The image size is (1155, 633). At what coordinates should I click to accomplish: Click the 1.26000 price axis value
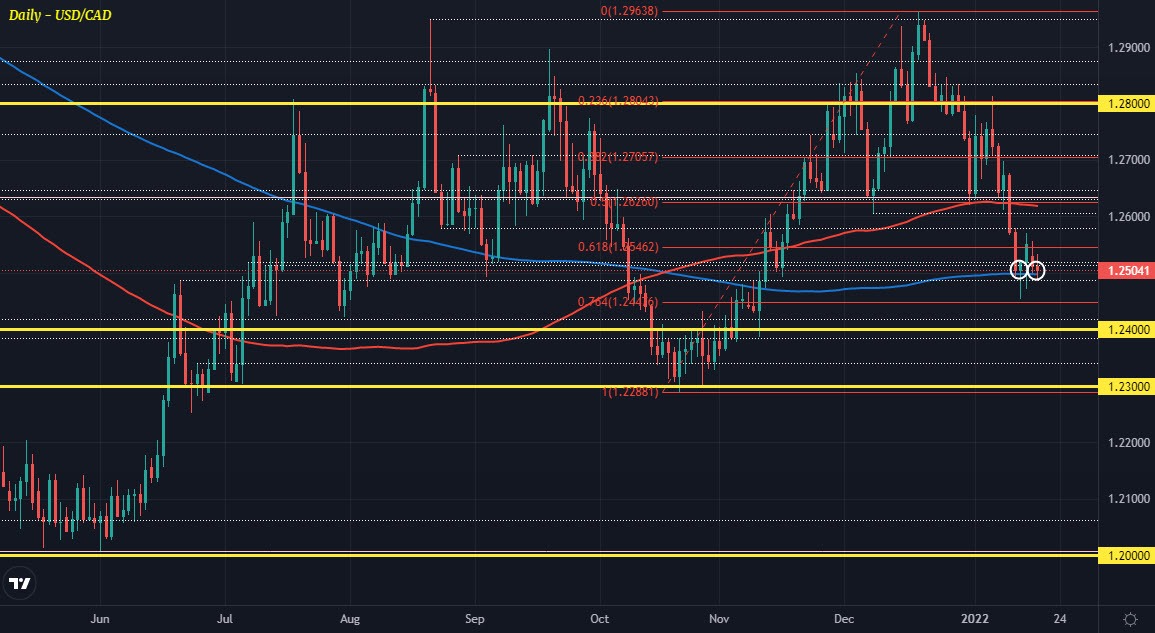1128,217
